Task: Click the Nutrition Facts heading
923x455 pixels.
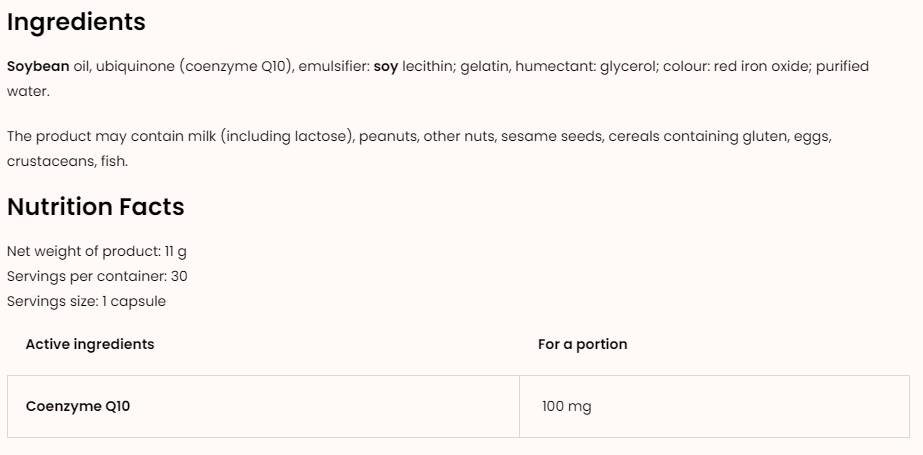Action: tap(96, 207)
